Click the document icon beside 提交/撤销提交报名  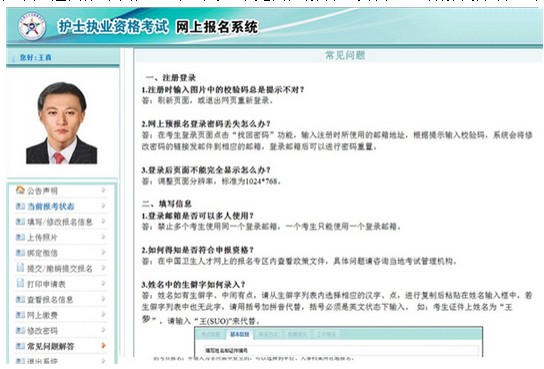click(20, 267)
